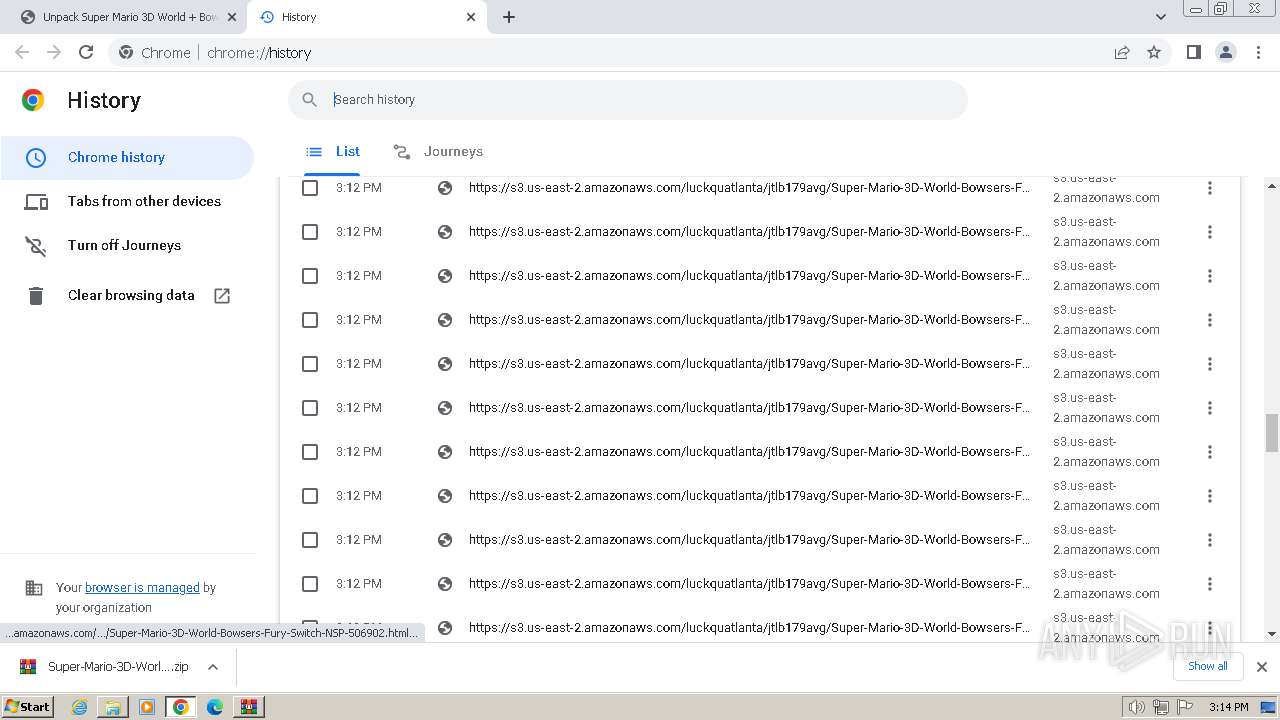Close the History tab
This screenshot has width=1280, height=720.
[x=471, y=17]
